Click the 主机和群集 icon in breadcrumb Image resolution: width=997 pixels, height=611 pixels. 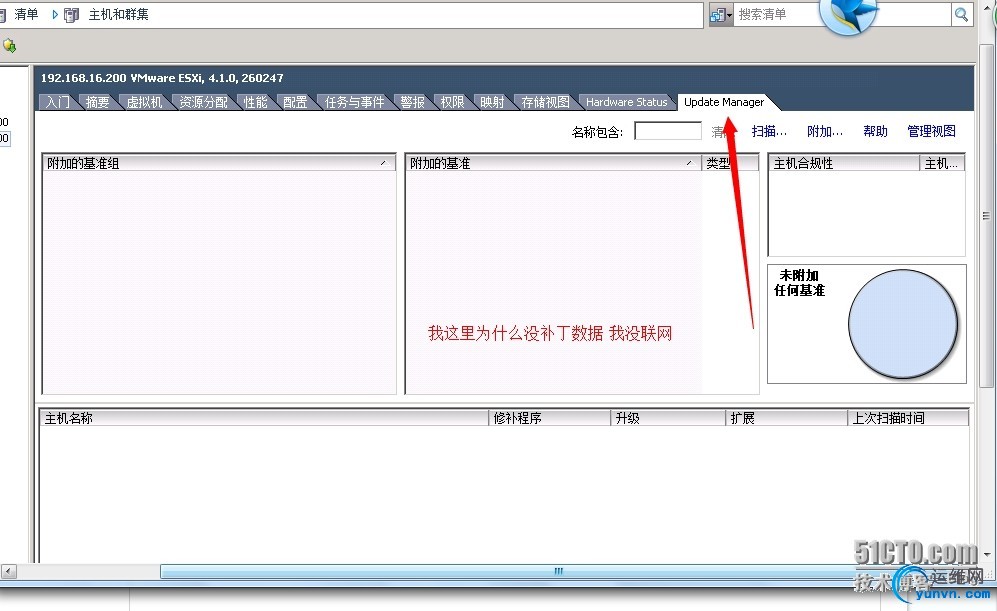pyautogui.click(x=71, y=15)
